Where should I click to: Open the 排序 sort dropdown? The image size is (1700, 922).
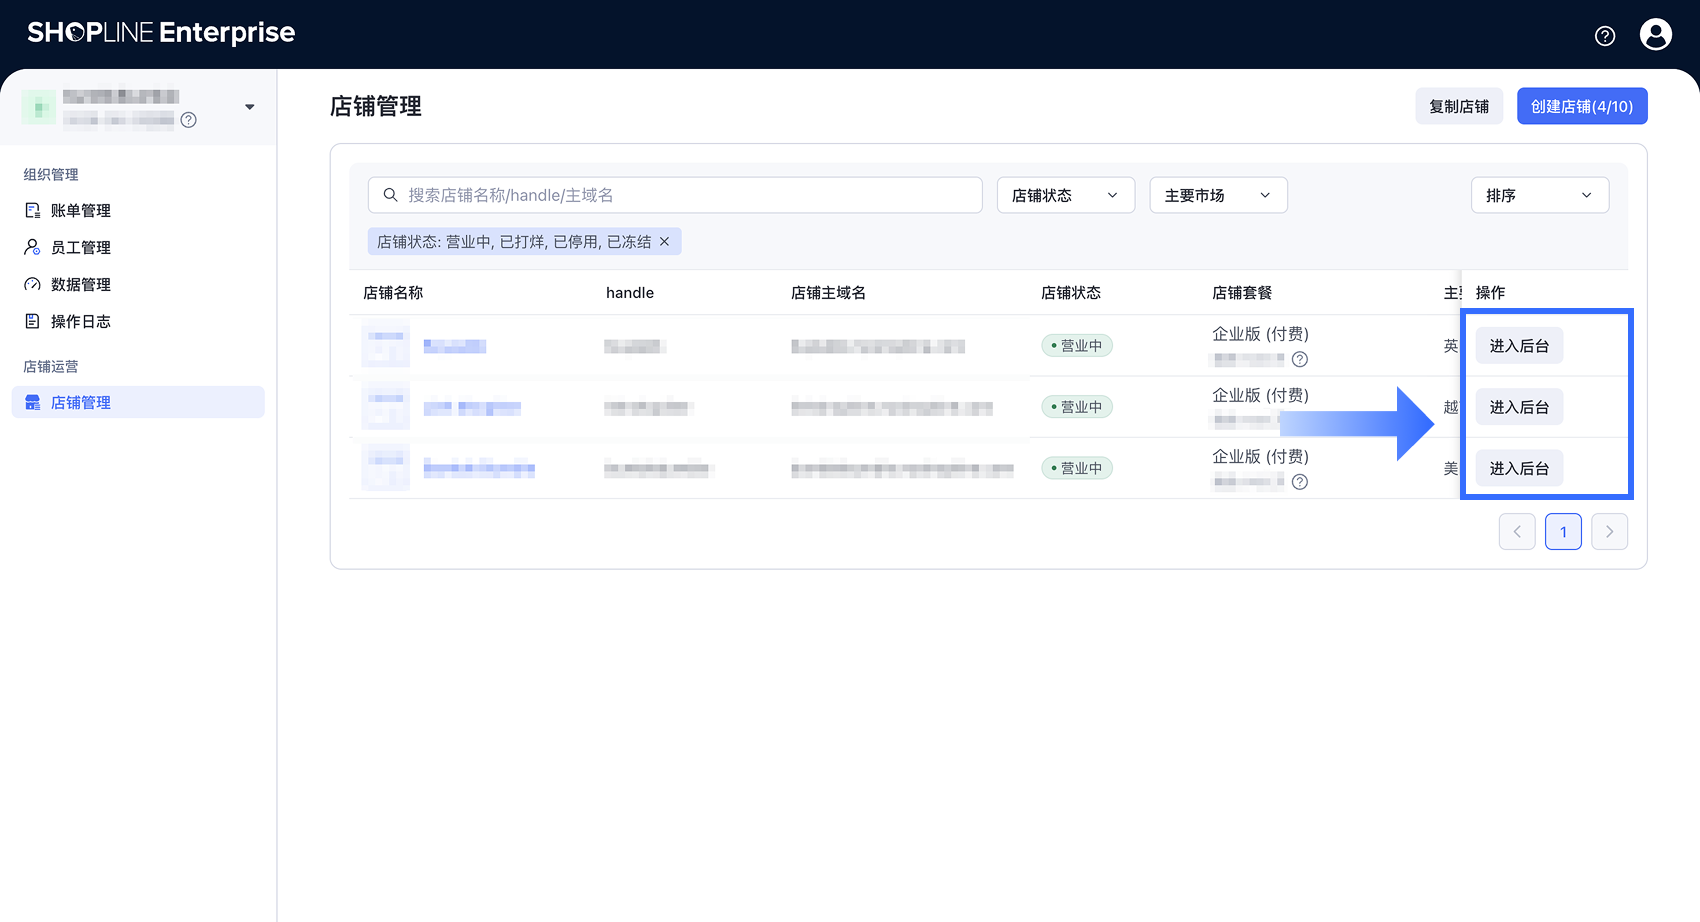(x=1539, y=195)
